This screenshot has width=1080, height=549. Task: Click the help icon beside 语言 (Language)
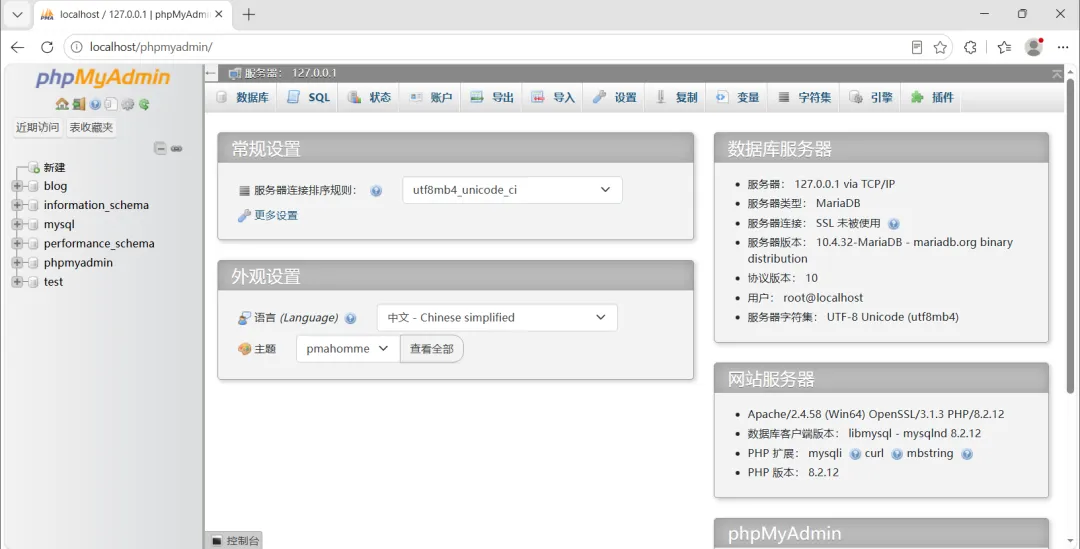[x=351, y=318]
